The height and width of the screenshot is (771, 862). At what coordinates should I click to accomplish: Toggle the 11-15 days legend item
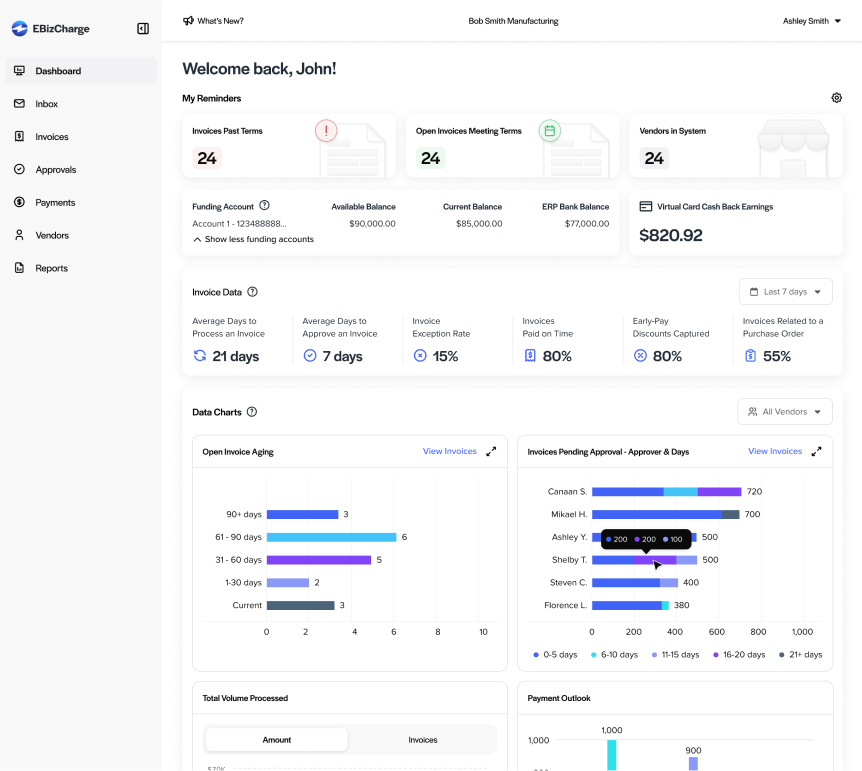[x=675, y=654]
